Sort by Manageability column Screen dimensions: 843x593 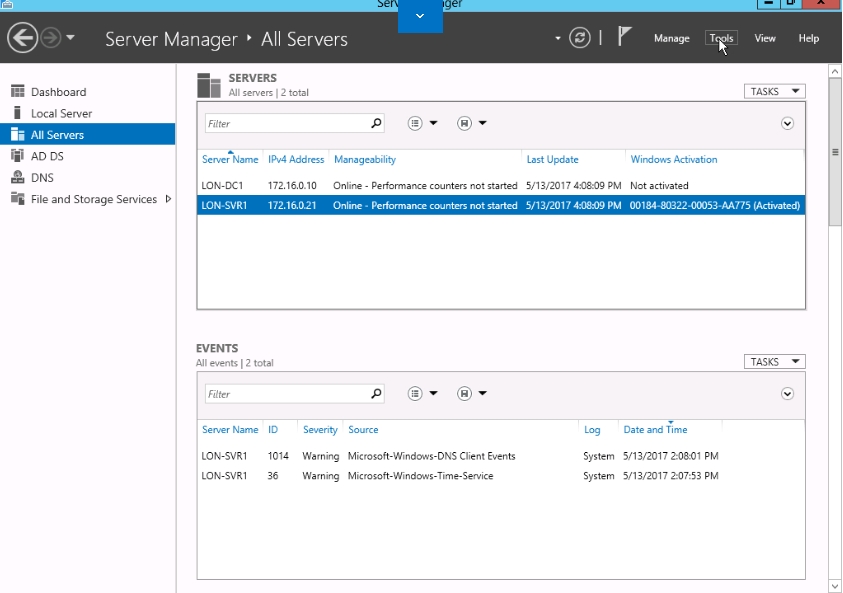(365, 159)
